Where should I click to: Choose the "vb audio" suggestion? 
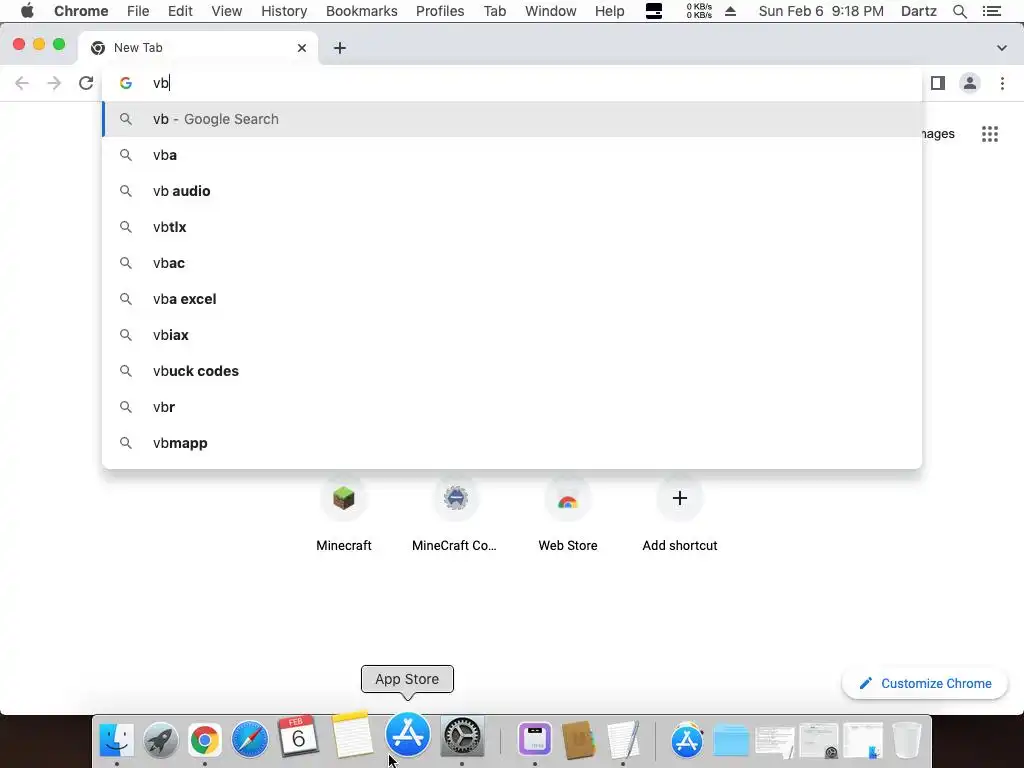(x=512, y=191)
